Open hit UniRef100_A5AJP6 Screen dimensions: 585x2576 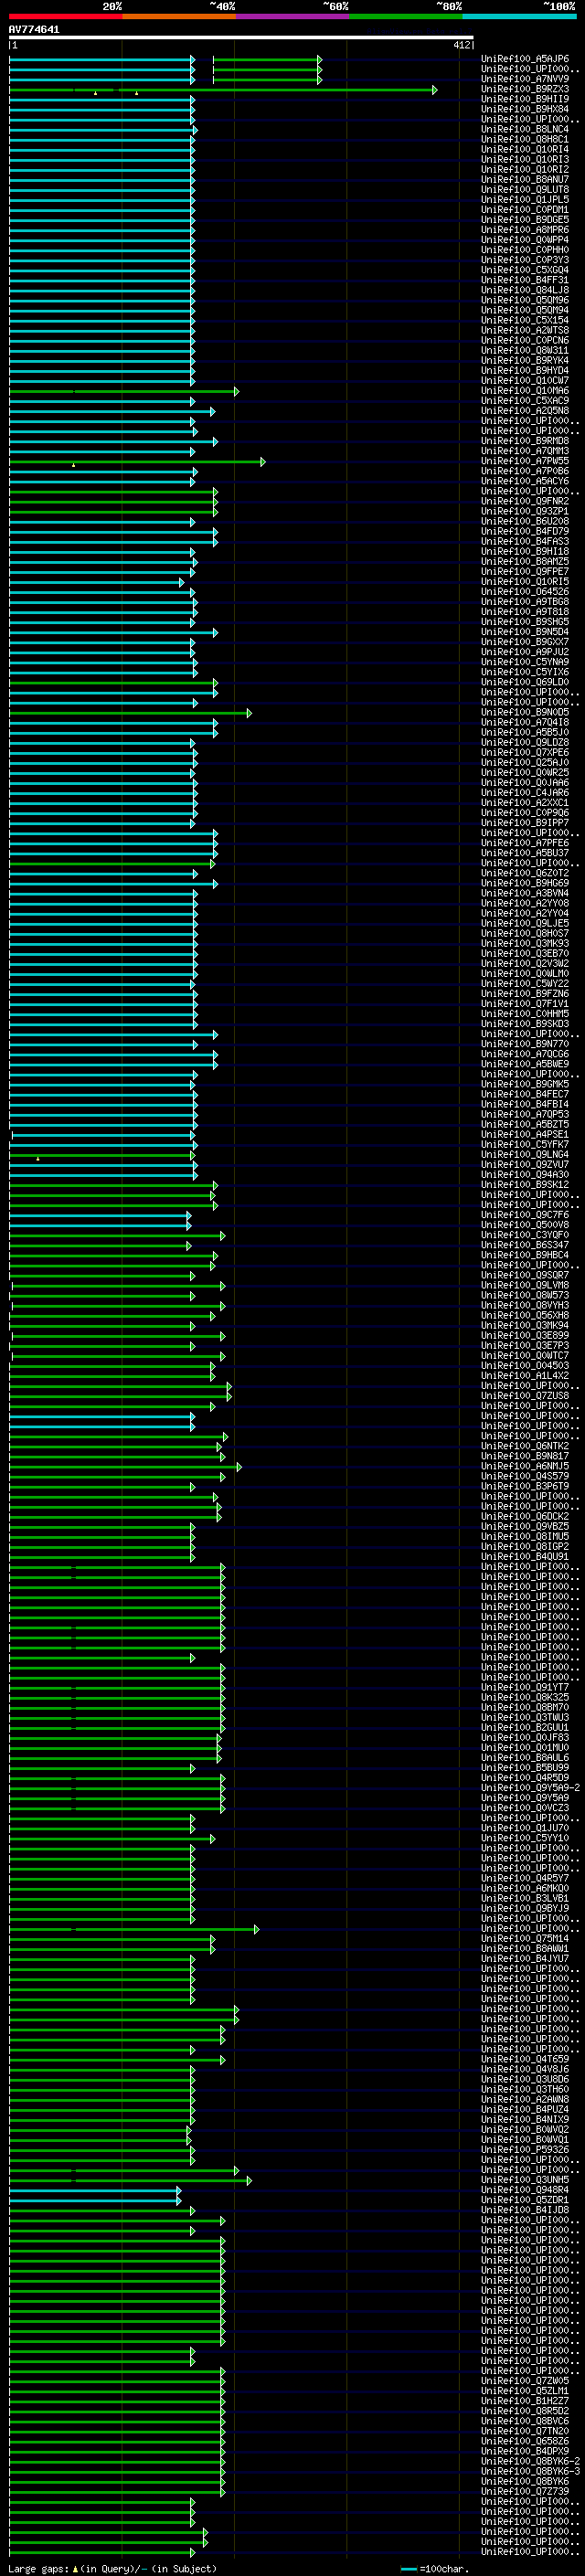pos(525,59)
